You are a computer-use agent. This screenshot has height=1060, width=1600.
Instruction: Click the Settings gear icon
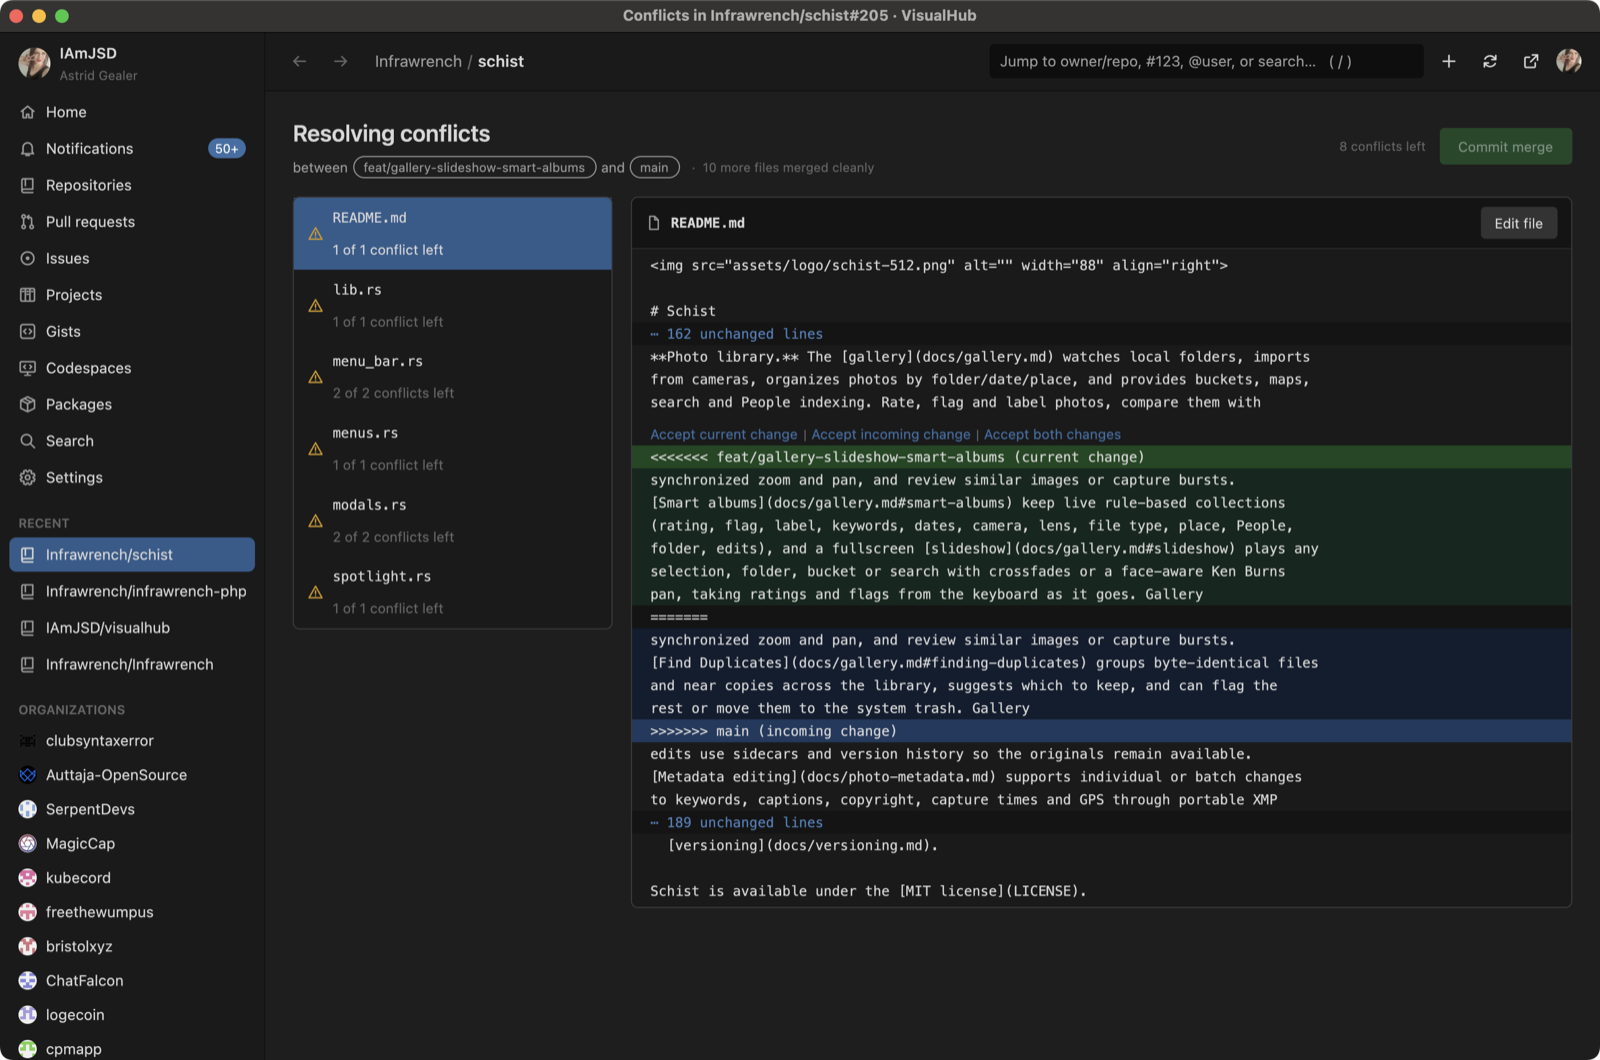coord(28,477)
